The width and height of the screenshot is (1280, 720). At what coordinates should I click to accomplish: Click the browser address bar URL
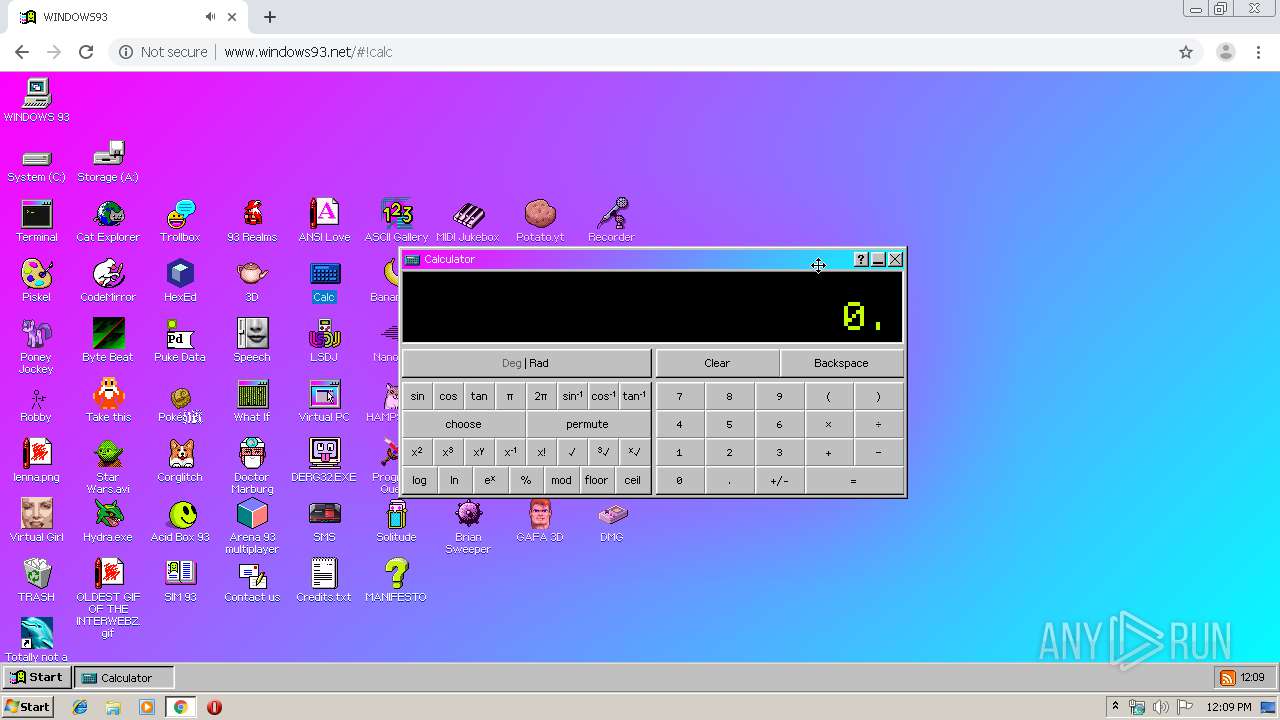(308, 52)
